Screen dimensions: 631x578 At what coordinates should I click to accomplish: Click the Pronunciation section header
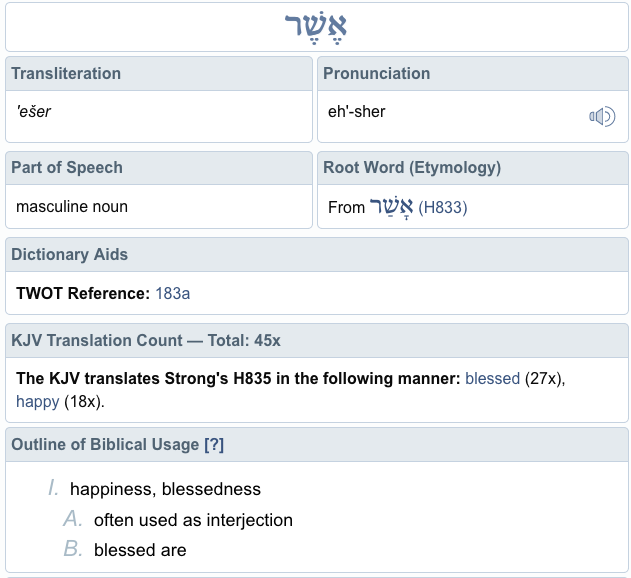[377, 74]
